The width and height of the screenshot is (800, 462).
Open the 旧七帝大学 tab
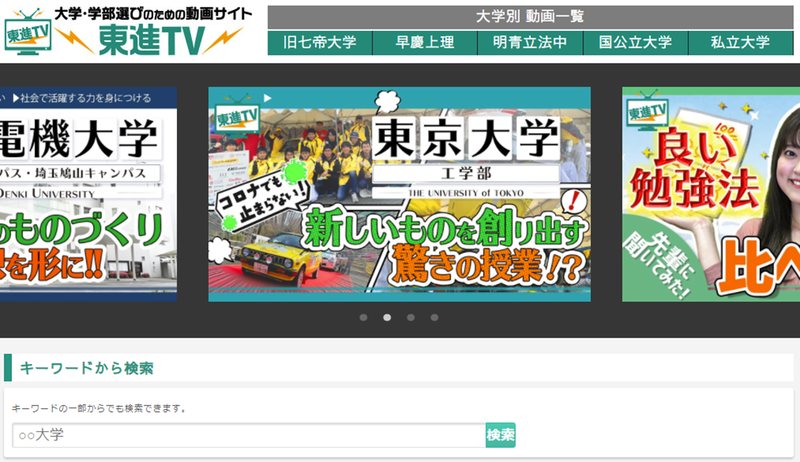coord(320,43)
